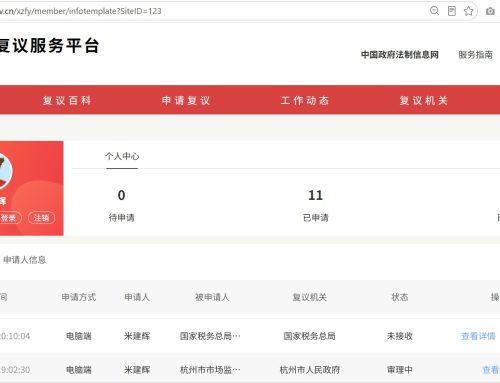Screen dimensions: 500x383
Task: Open 申请复议 navigation menu
Action: point(186,100)
